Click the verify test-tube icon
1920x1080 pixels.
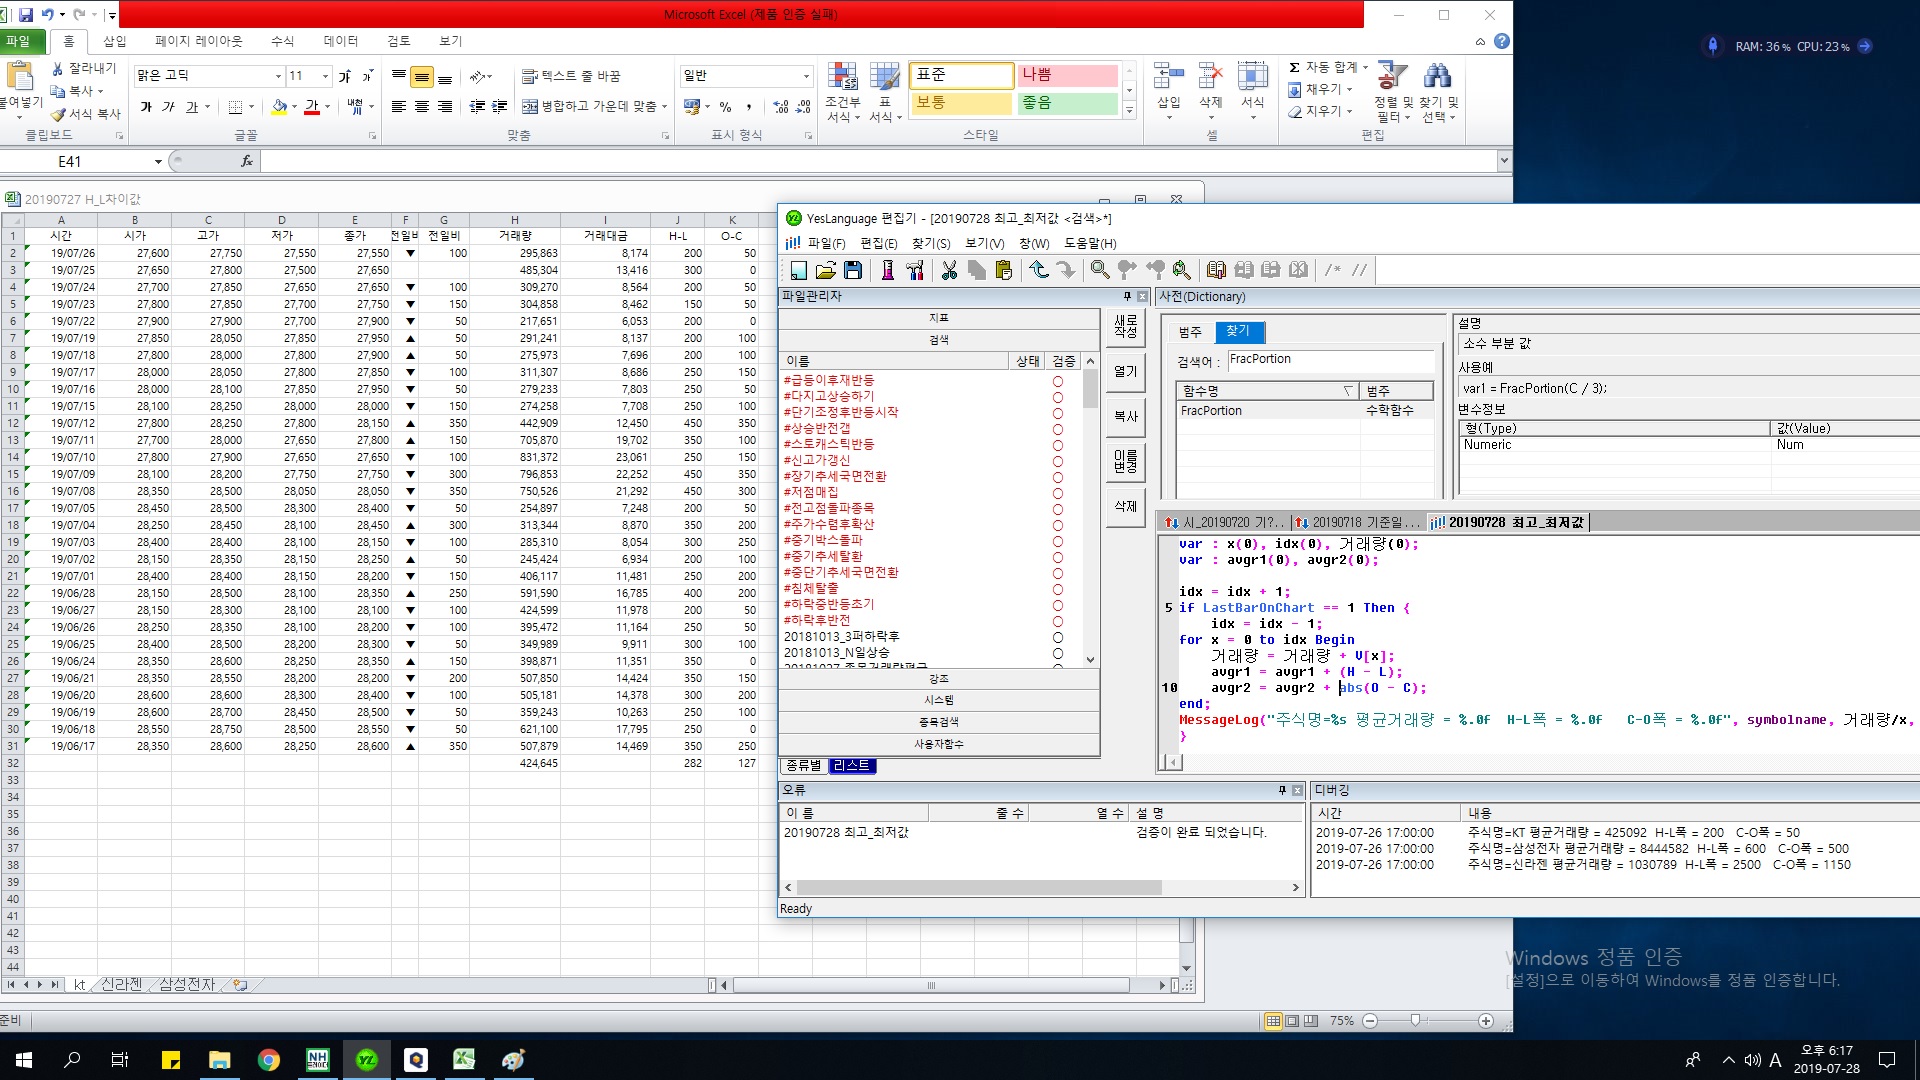pyautogui.click(x=887, y=270)
